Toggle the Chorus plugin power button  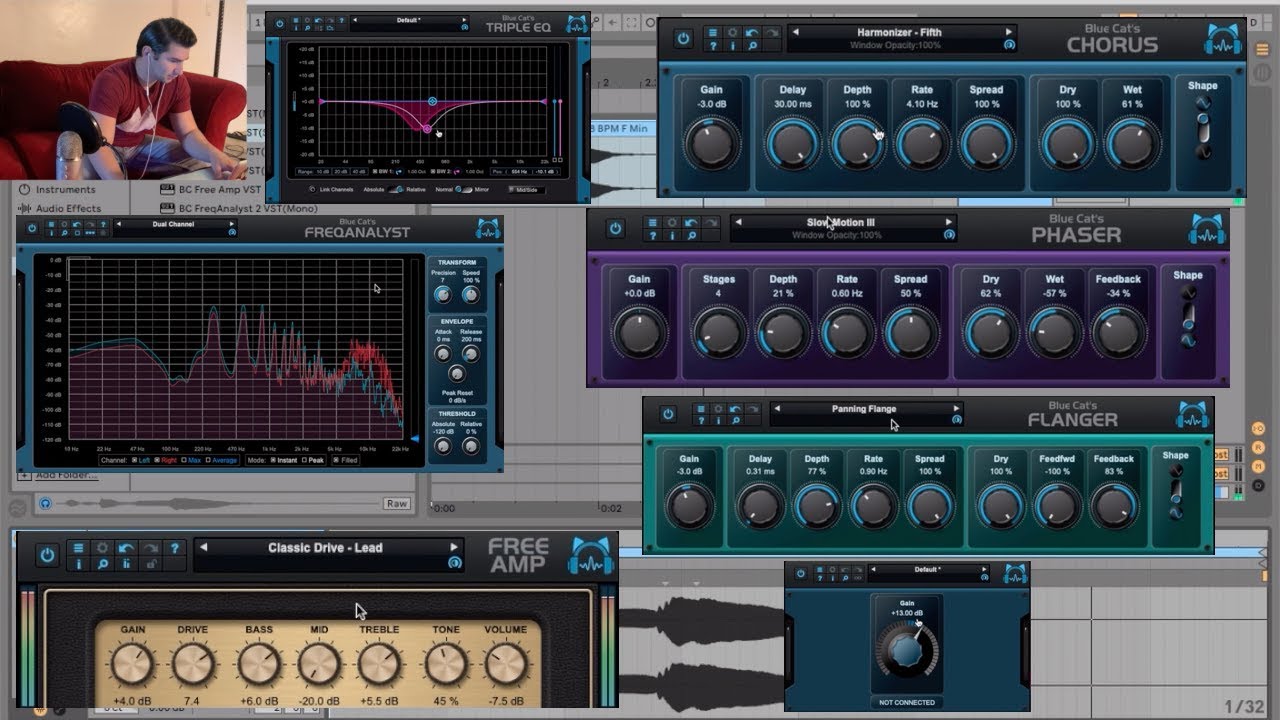click(683, 39)
